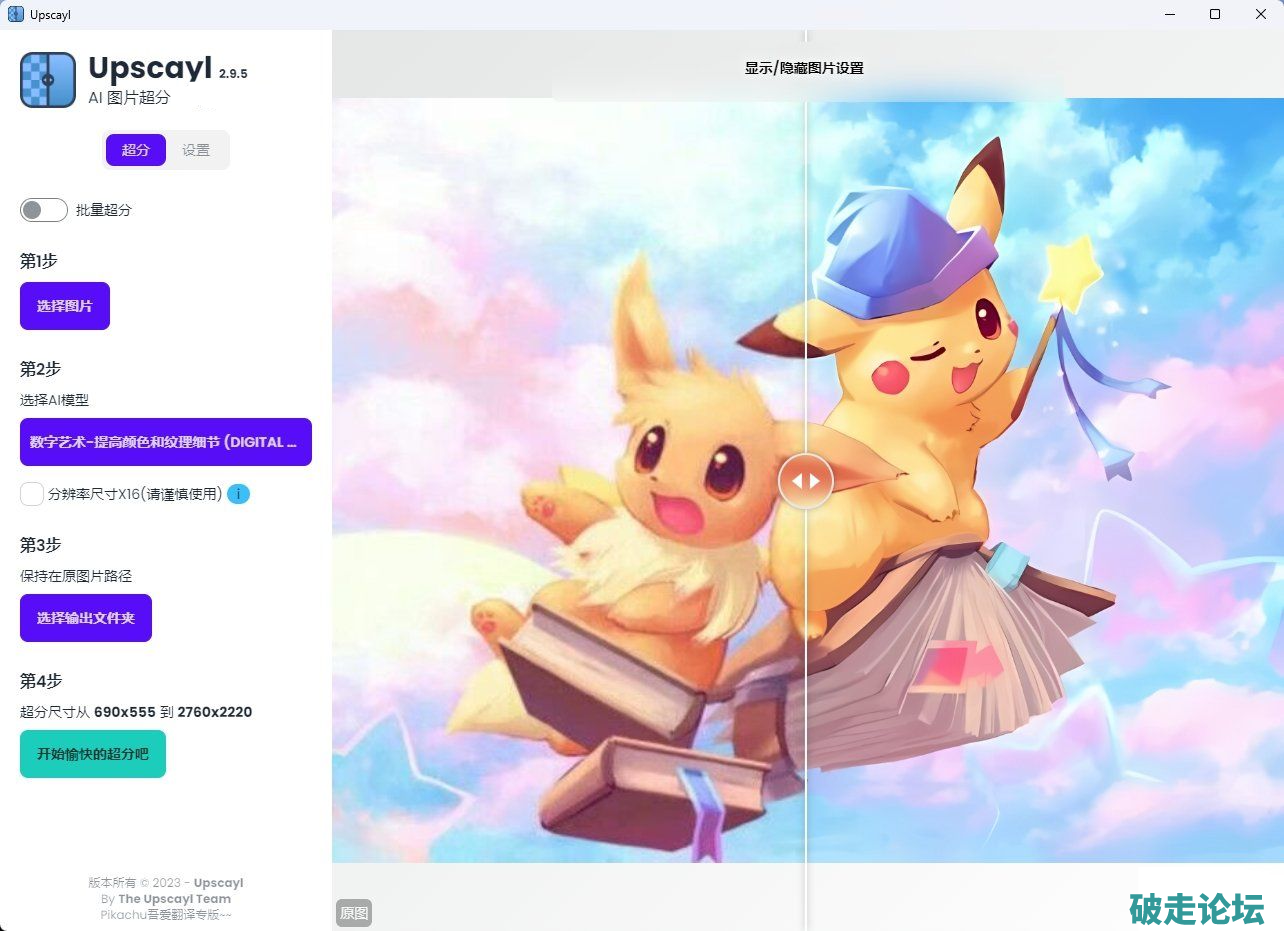Click the 选择图片 button
This screenshot has width=1284, height=931.
(65, 306)
